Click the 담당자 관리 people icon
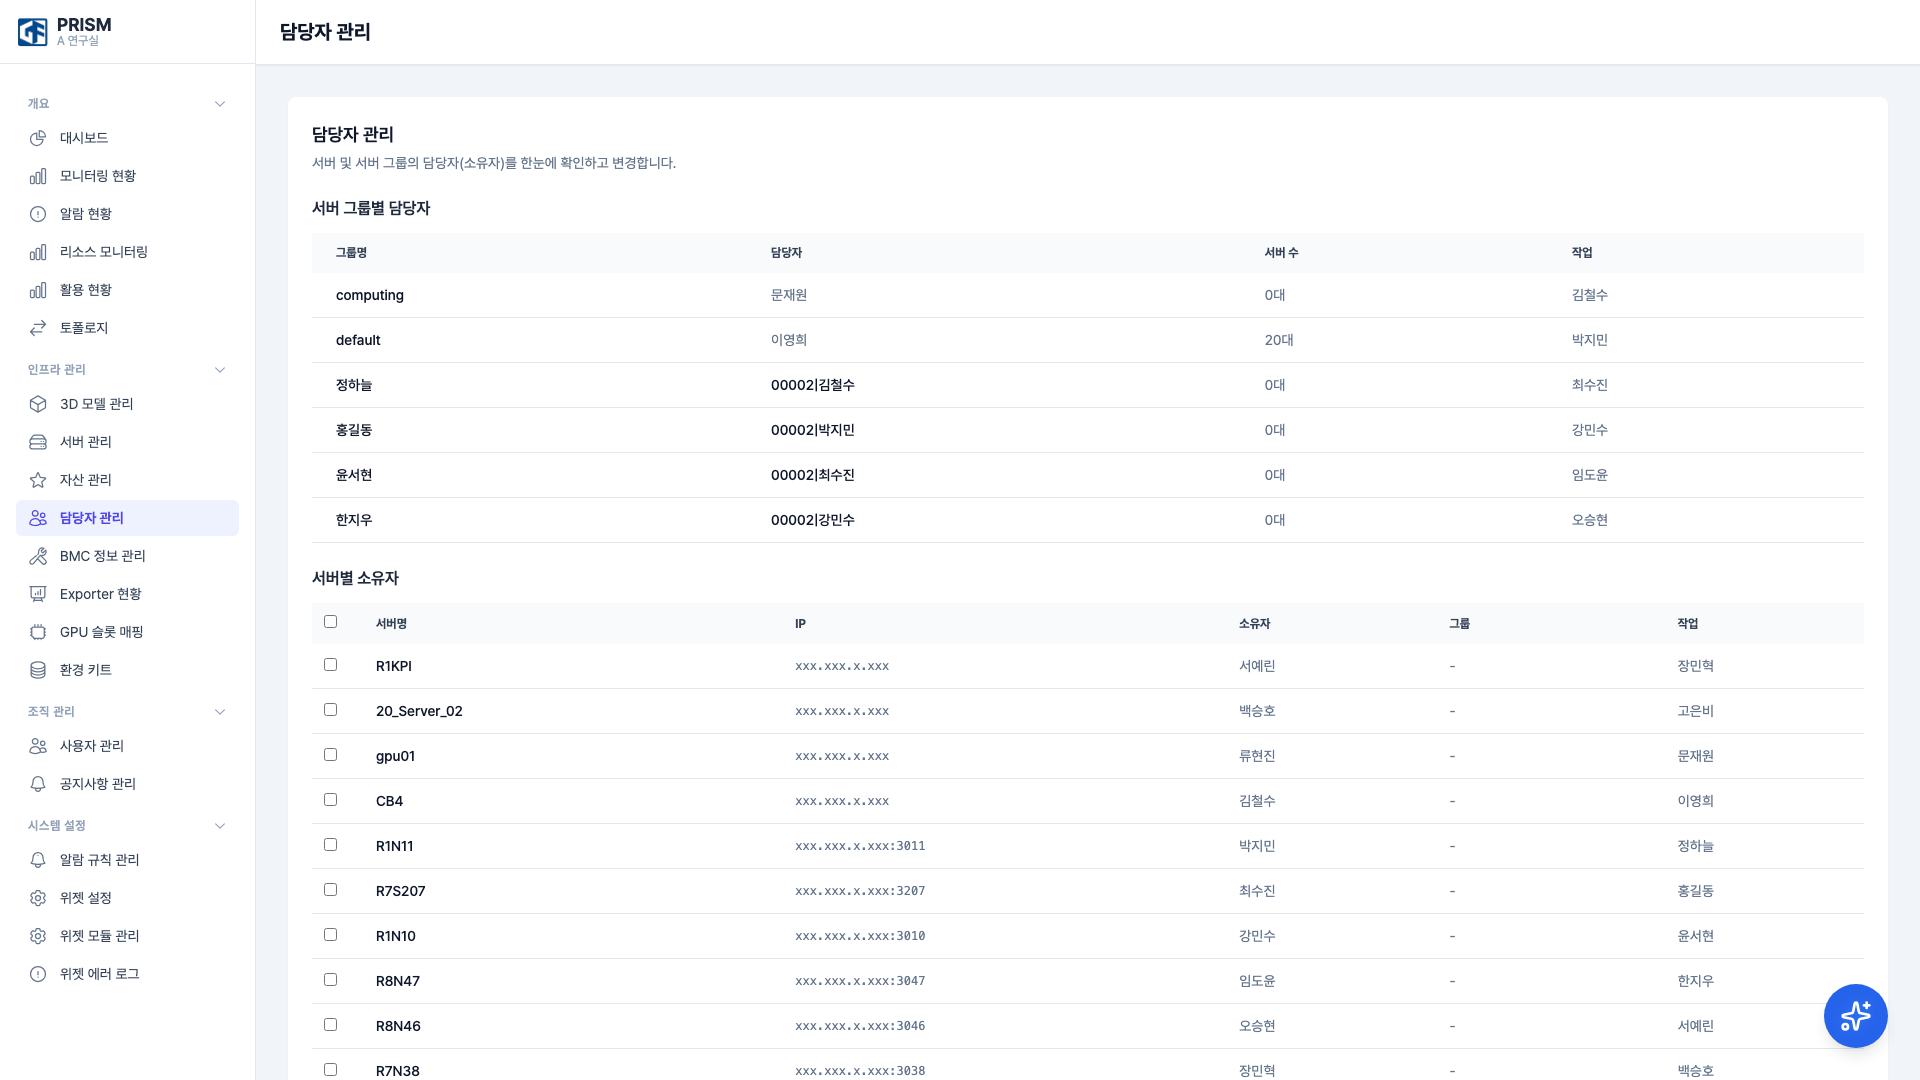This screenshot has height=1080, width=1920. pos(38,518)
